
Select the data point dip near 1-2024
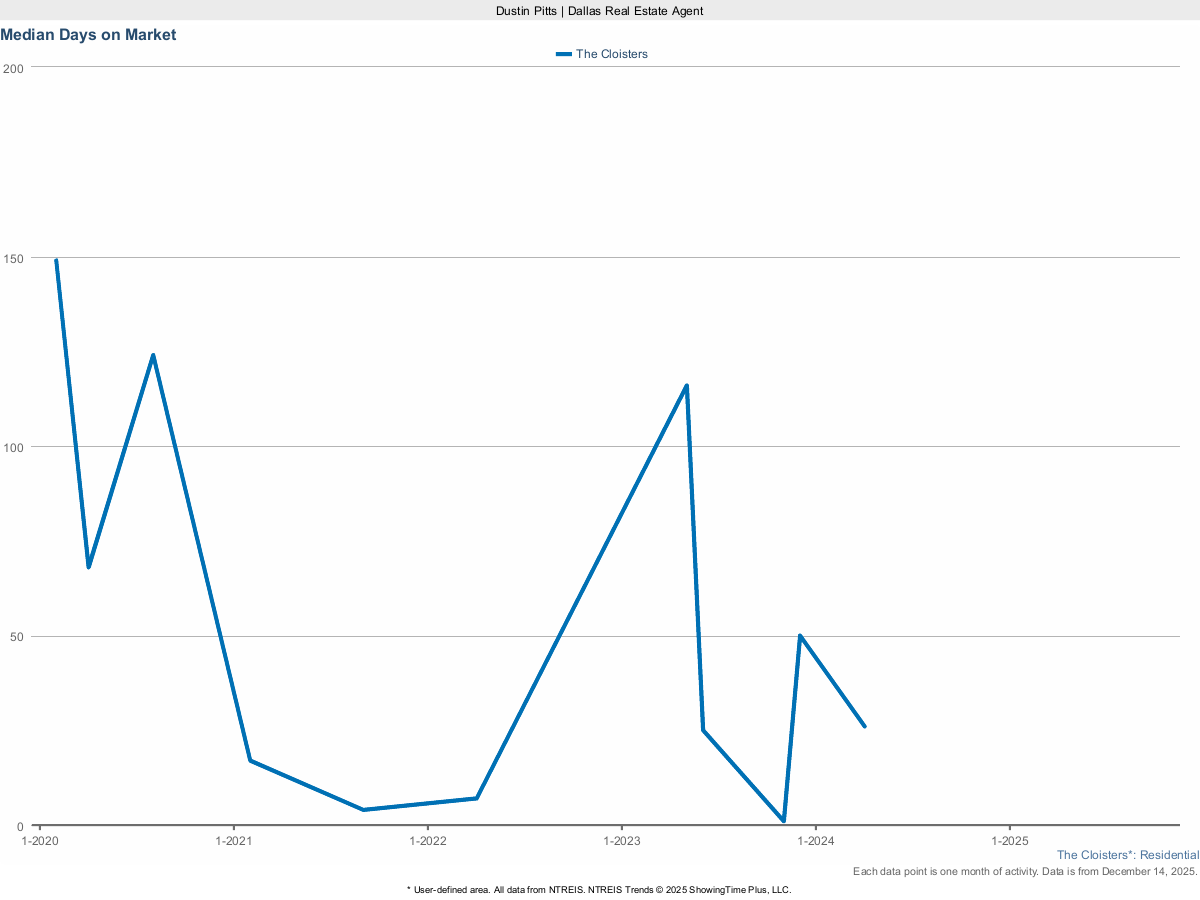[782, 820]
